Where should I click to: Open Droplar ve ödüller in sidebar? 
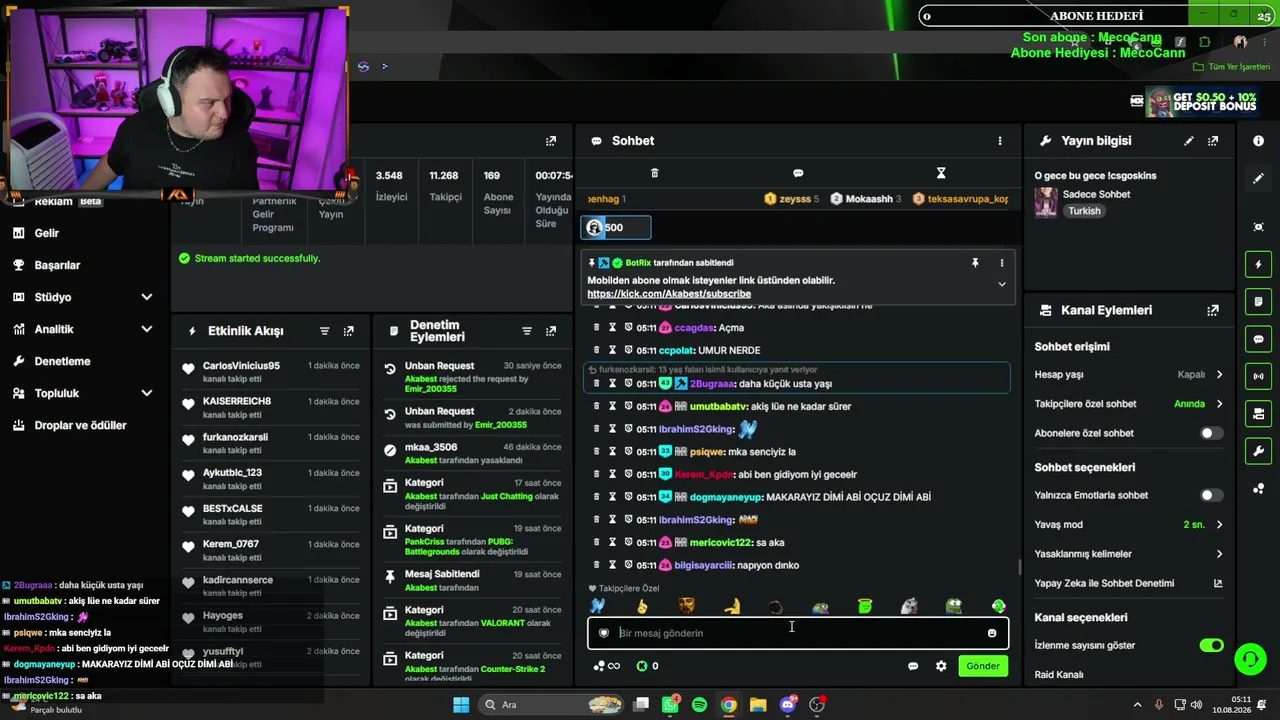[x=82, y=425]
